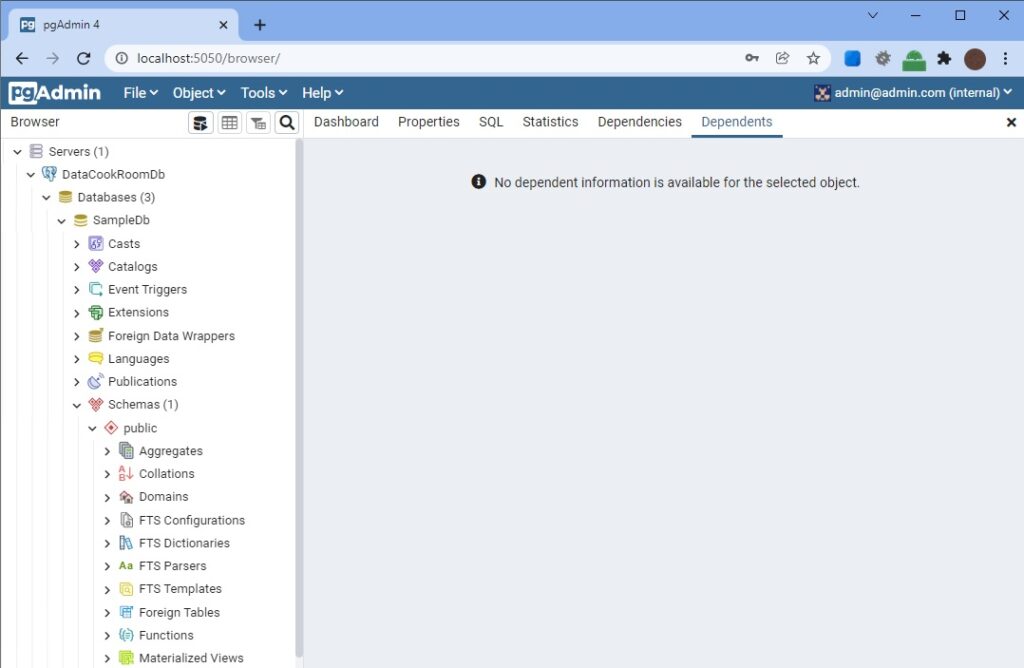Bookmark this page with the star
This screenshot has width=1024, height=668.
(813, 58)
